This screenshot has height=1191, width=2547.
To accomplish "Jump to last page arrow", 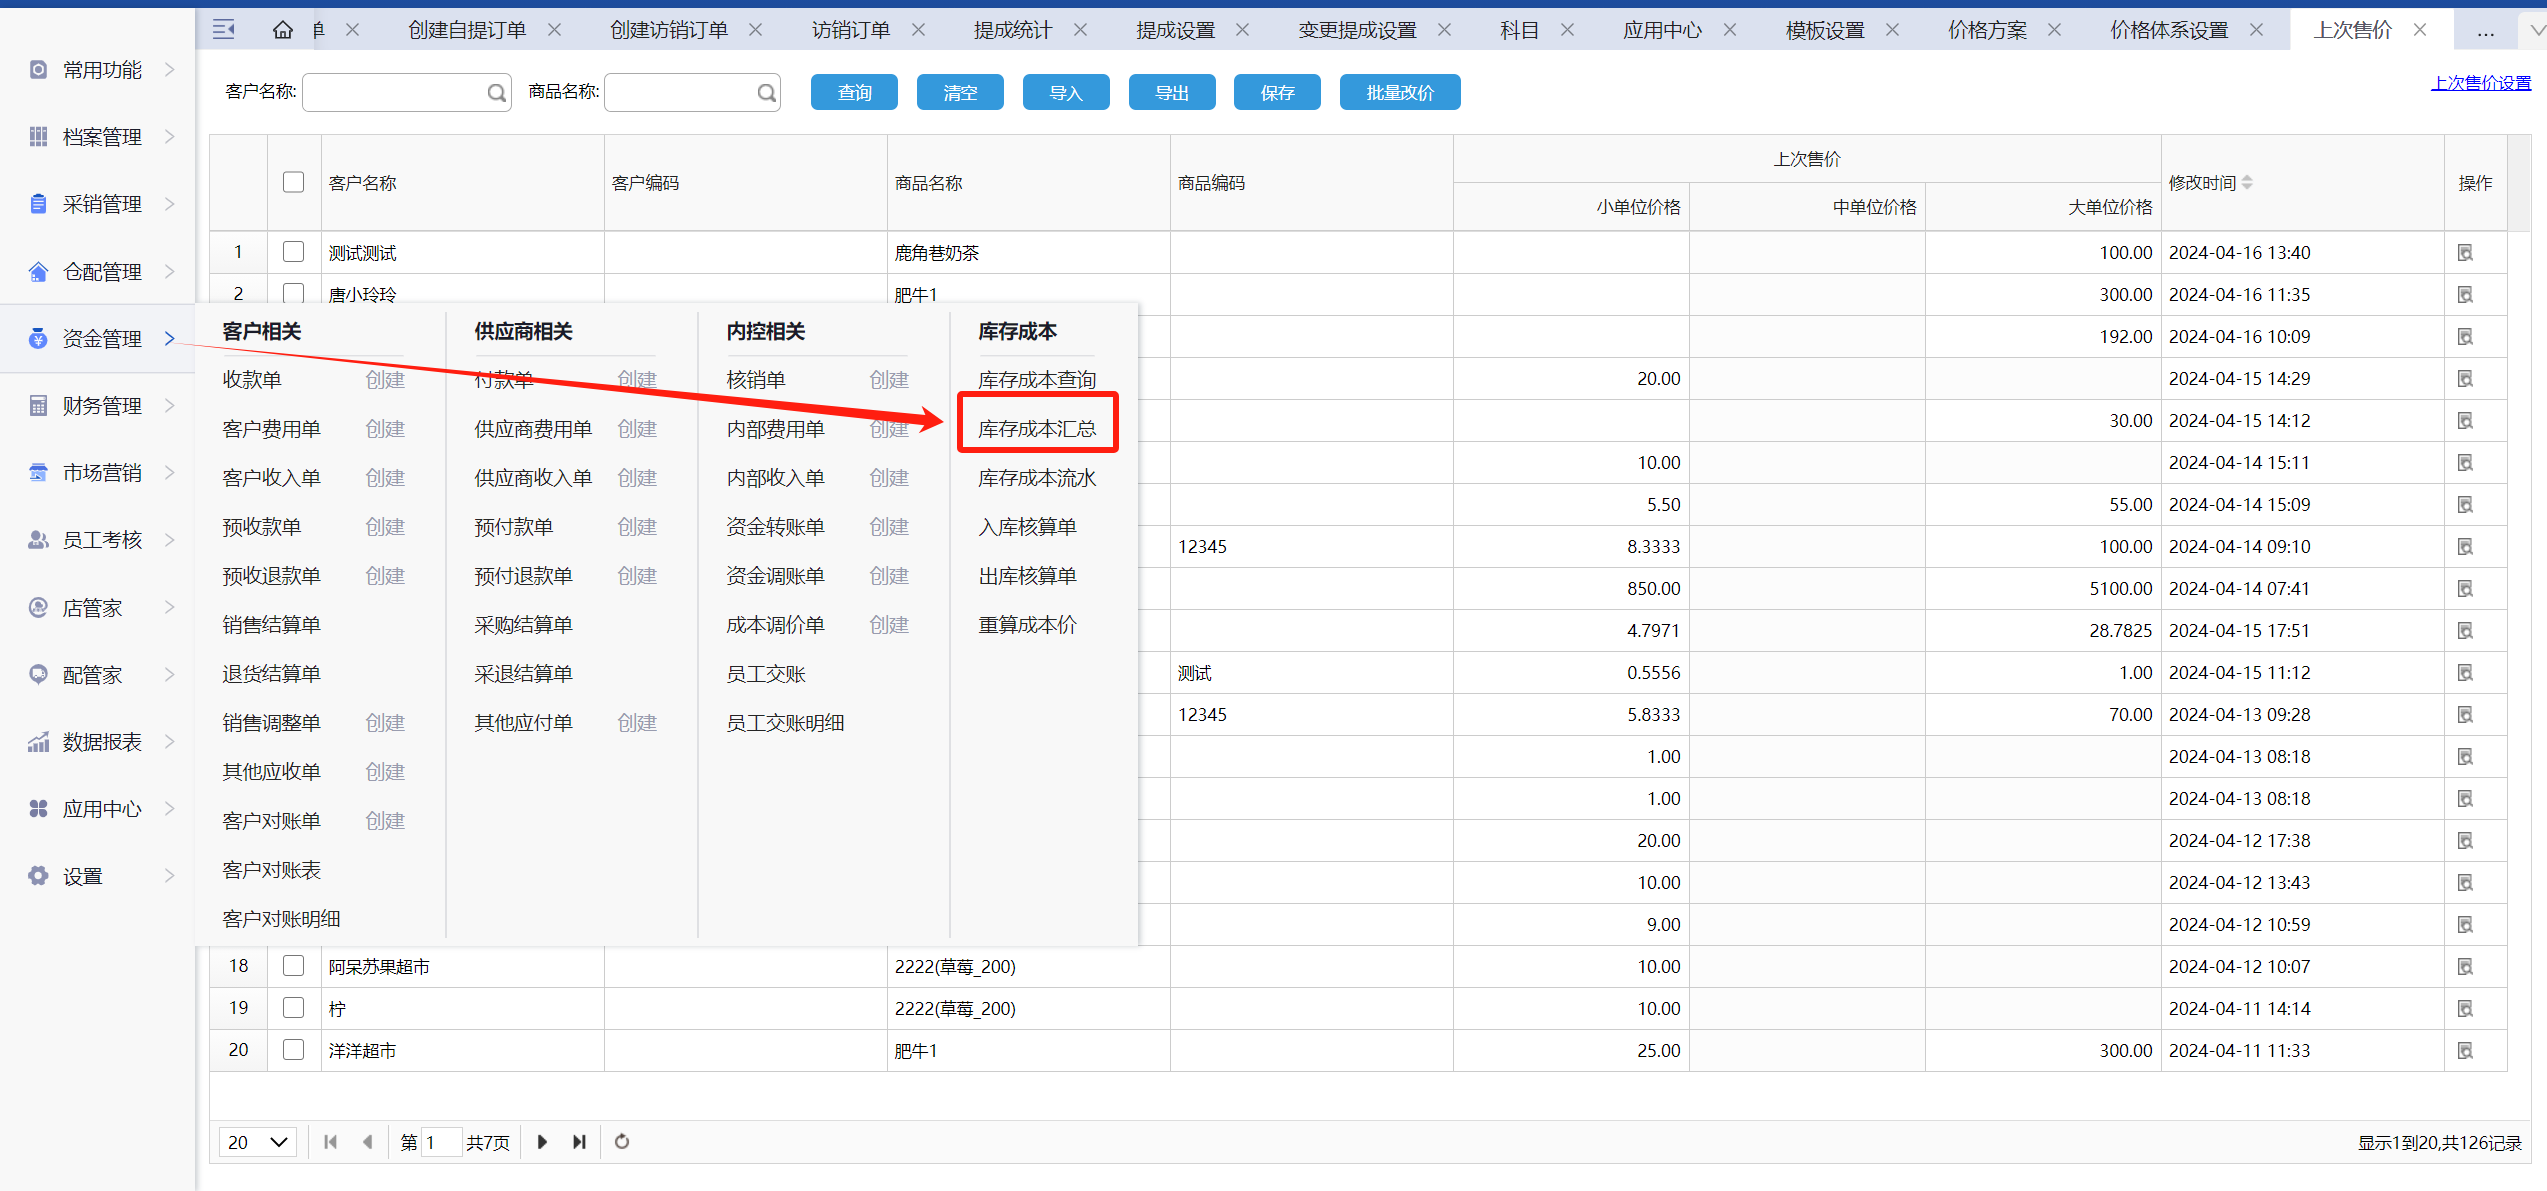I will (x=579, y=1142).
